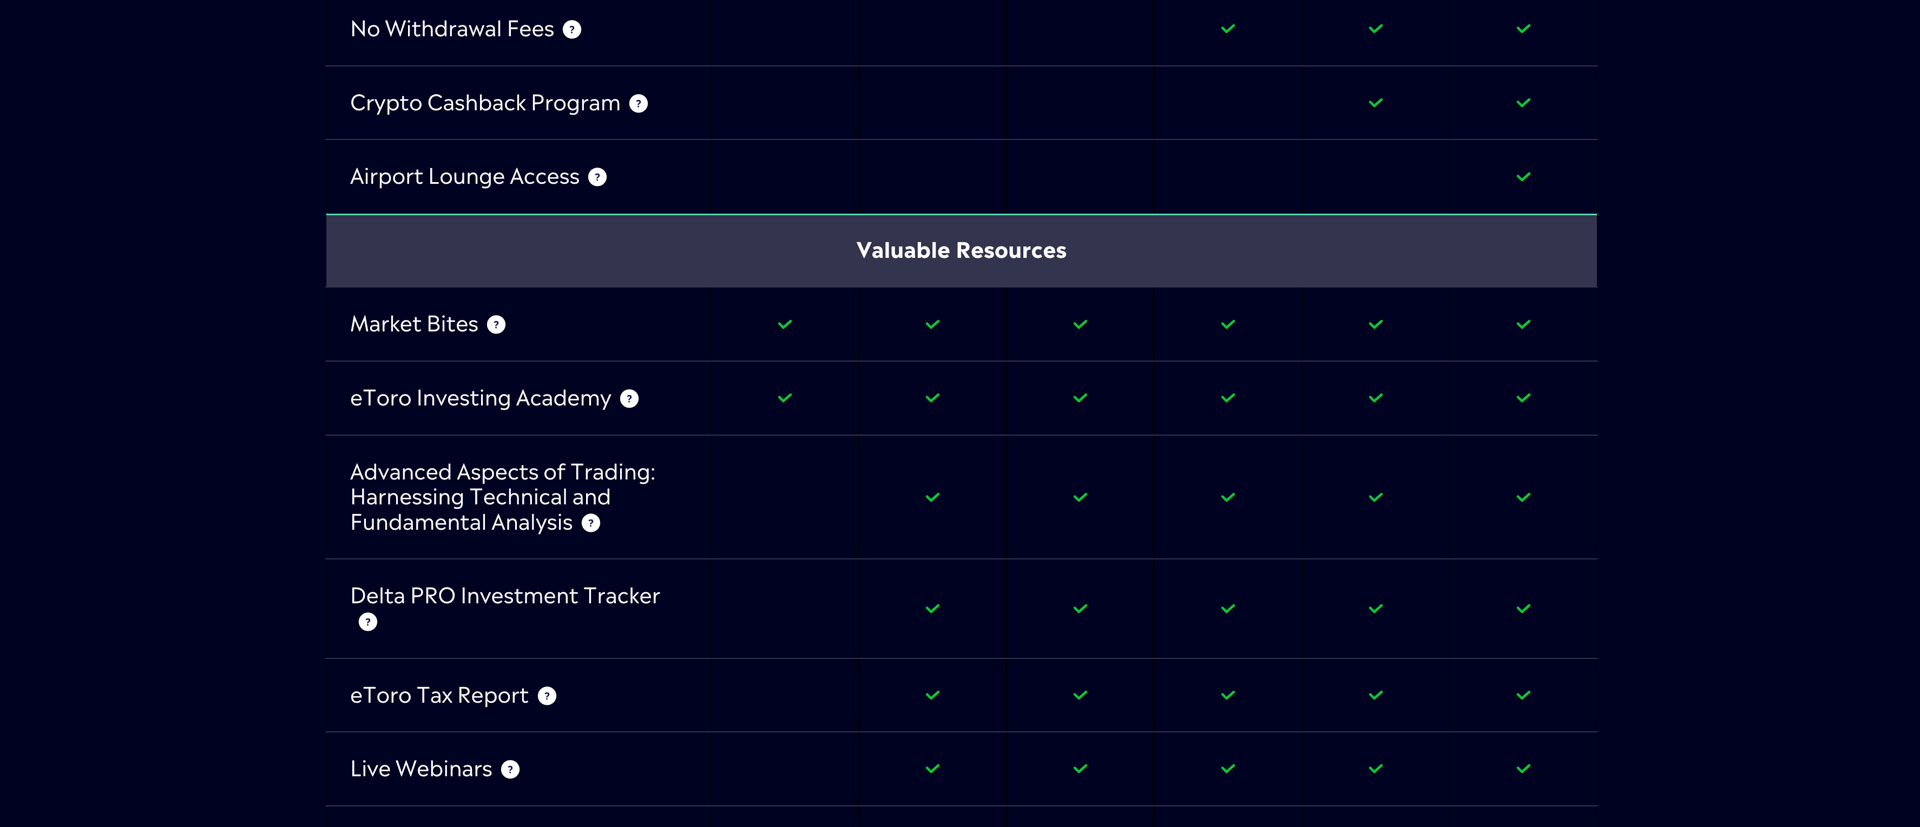Show the Live Webinars help tooltip icon
1920x827 pixels.
click(x=510, y=769)
